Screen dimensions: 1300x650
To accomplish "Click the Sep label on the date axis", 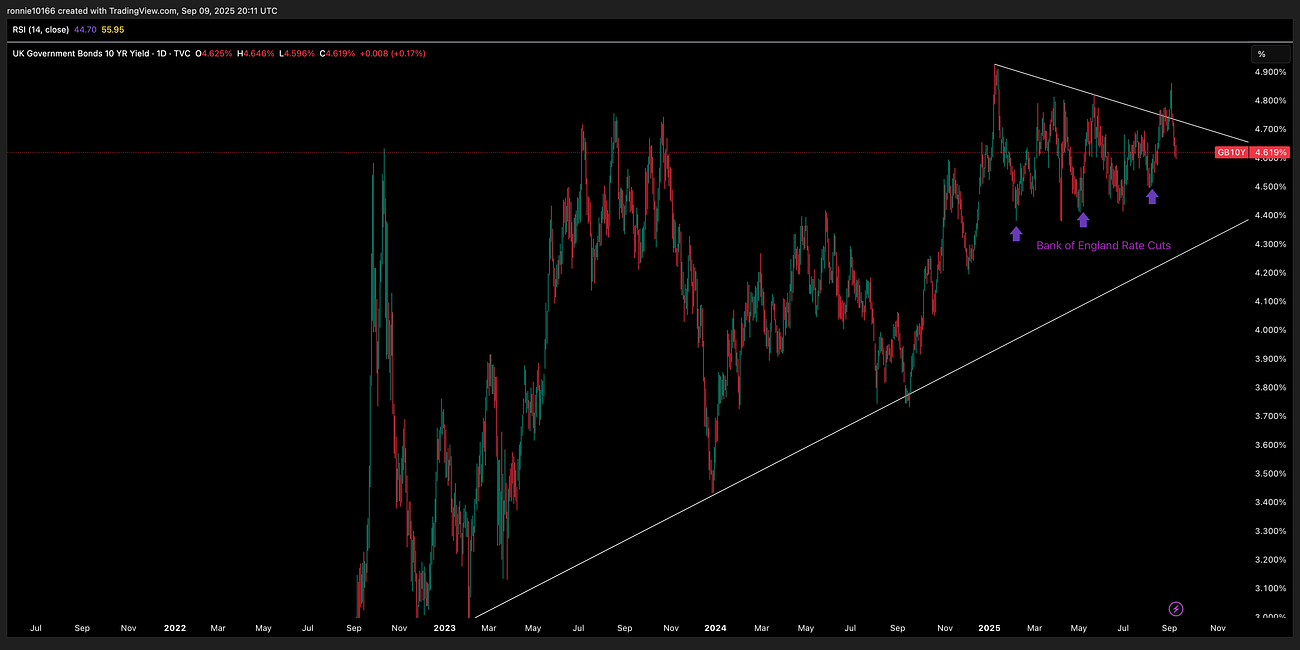I will point(1169,628).
